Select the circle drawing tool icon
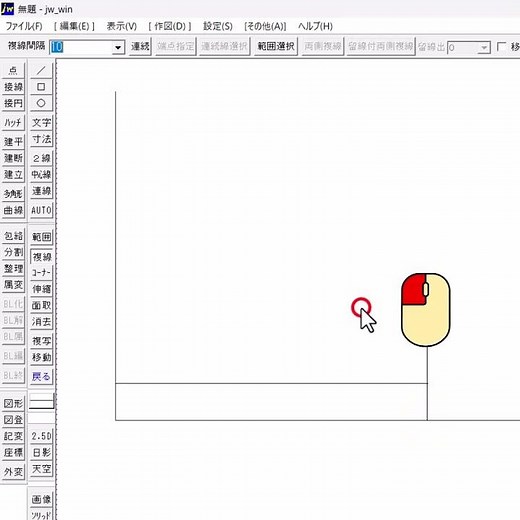 coord(41,103)
